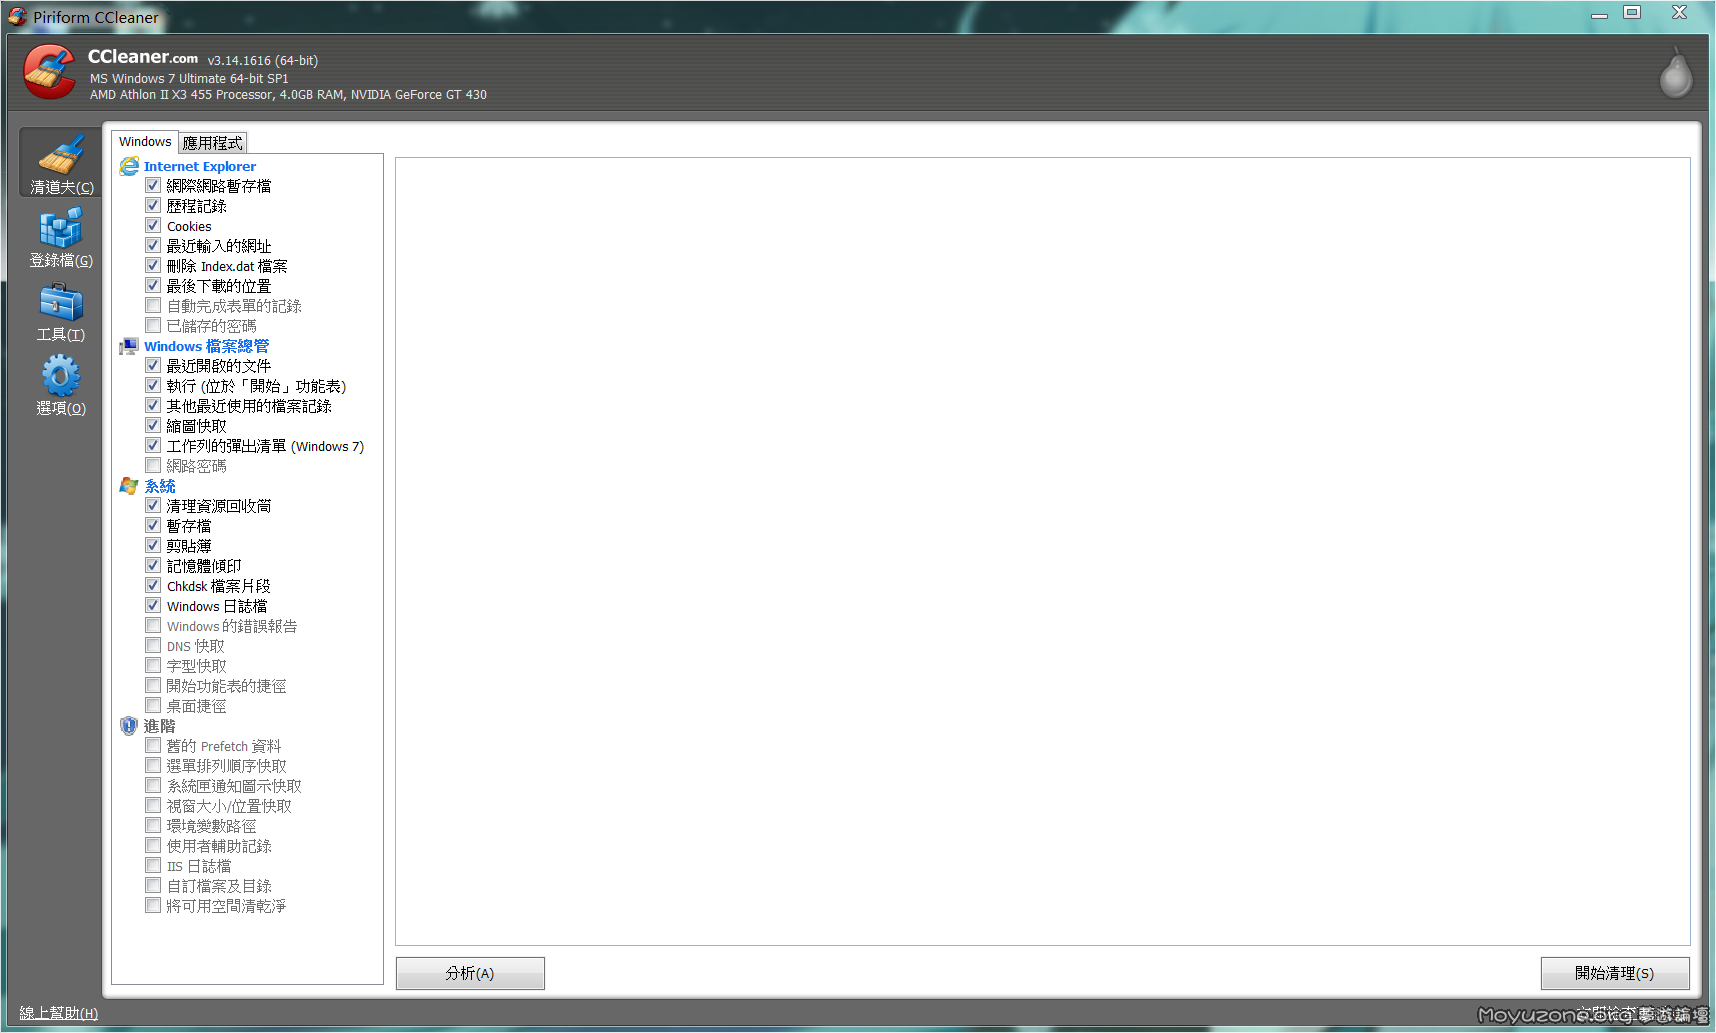Image resolution: width=1716 pixels, height=1033 pixels.
Task: Switch to the 應用程式 tab
Action: click(212, 143)
